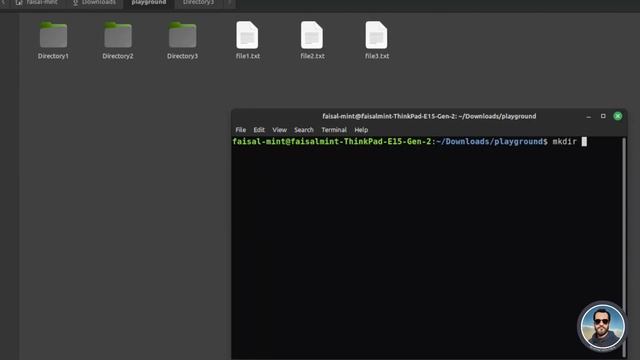Switch to the faisal-mint tab in file manager
This screenshot has width=640, height=360.
[38, 3]
